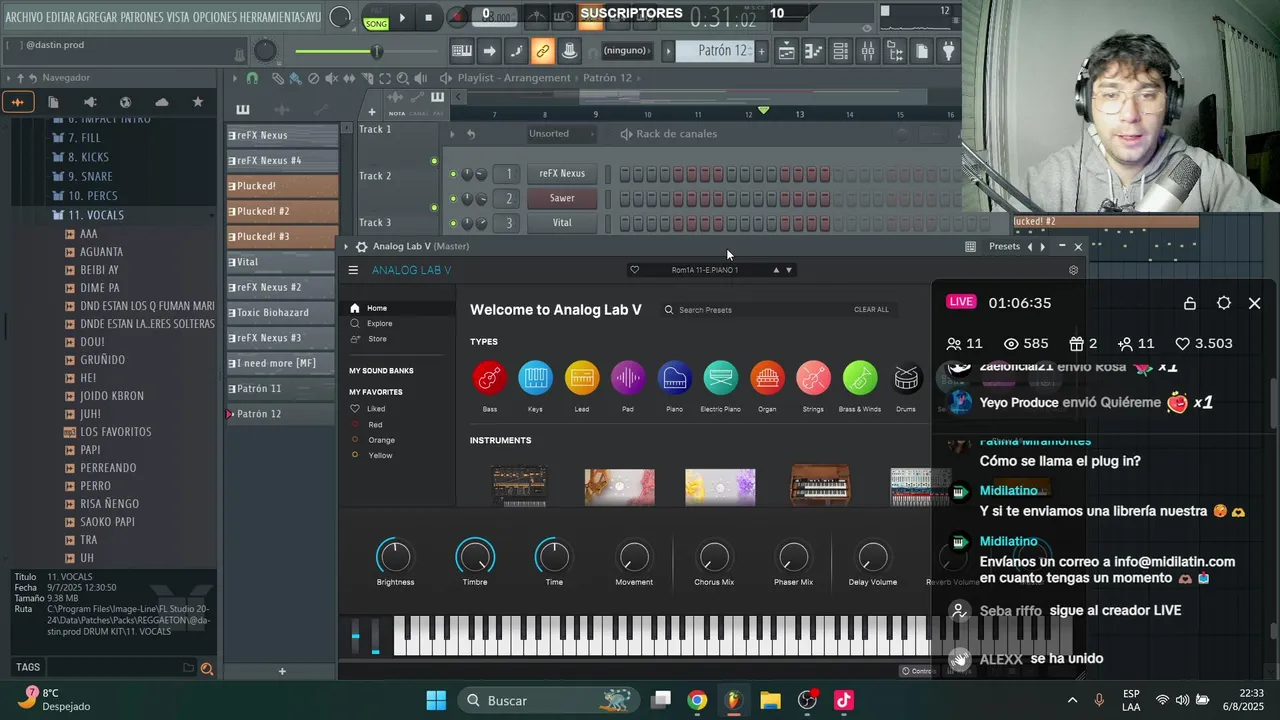Viewport: 1280px width, 720px height.
Task: Select the playlist magnet snap icon
Action: click(x=252, y=78)
